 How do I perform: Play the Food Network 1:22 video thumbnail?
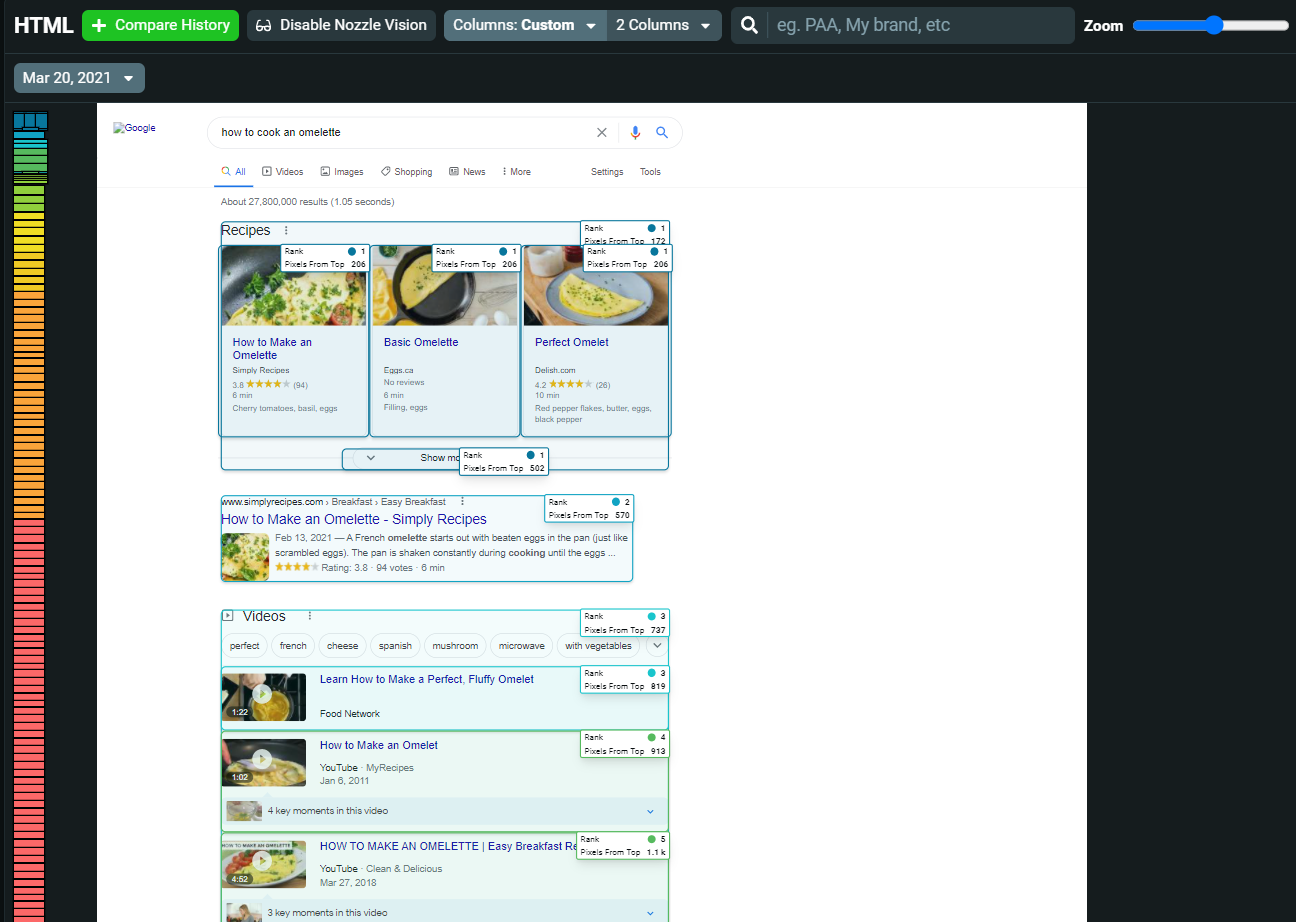[264, 698]
